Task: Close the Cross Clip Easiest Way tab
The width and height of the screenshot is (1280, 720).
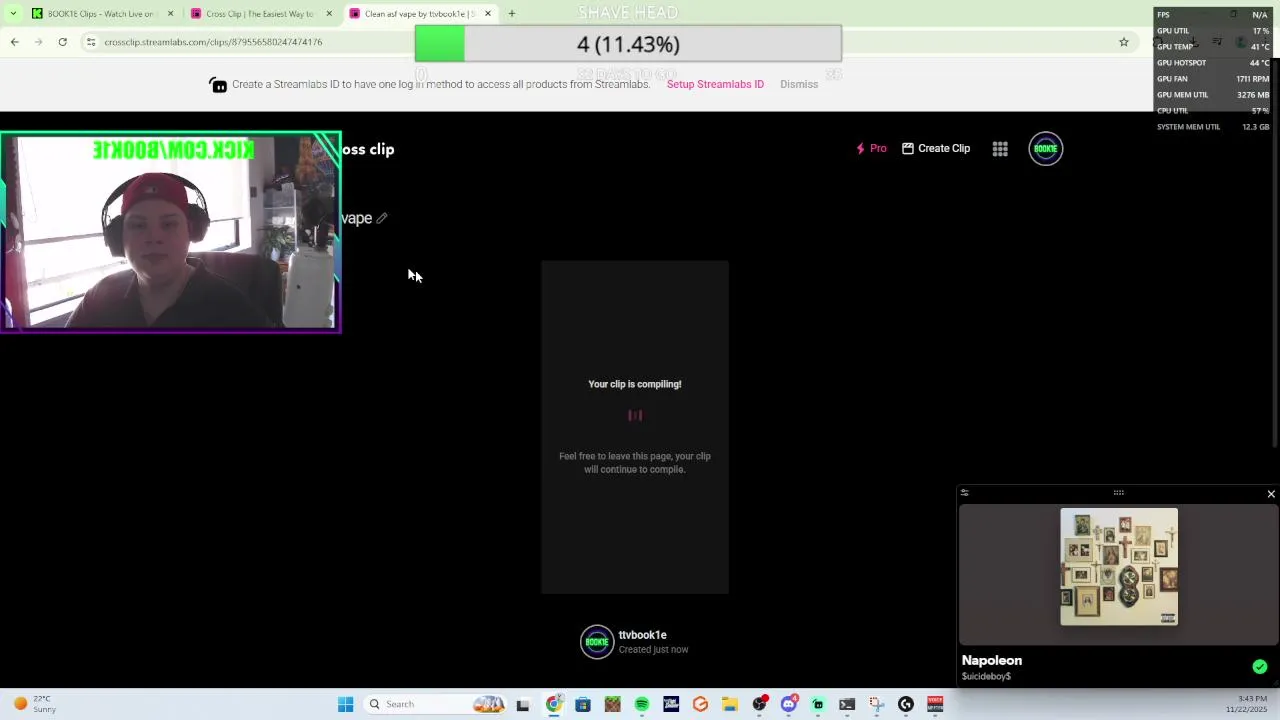Action: click(x=329, y=14)
